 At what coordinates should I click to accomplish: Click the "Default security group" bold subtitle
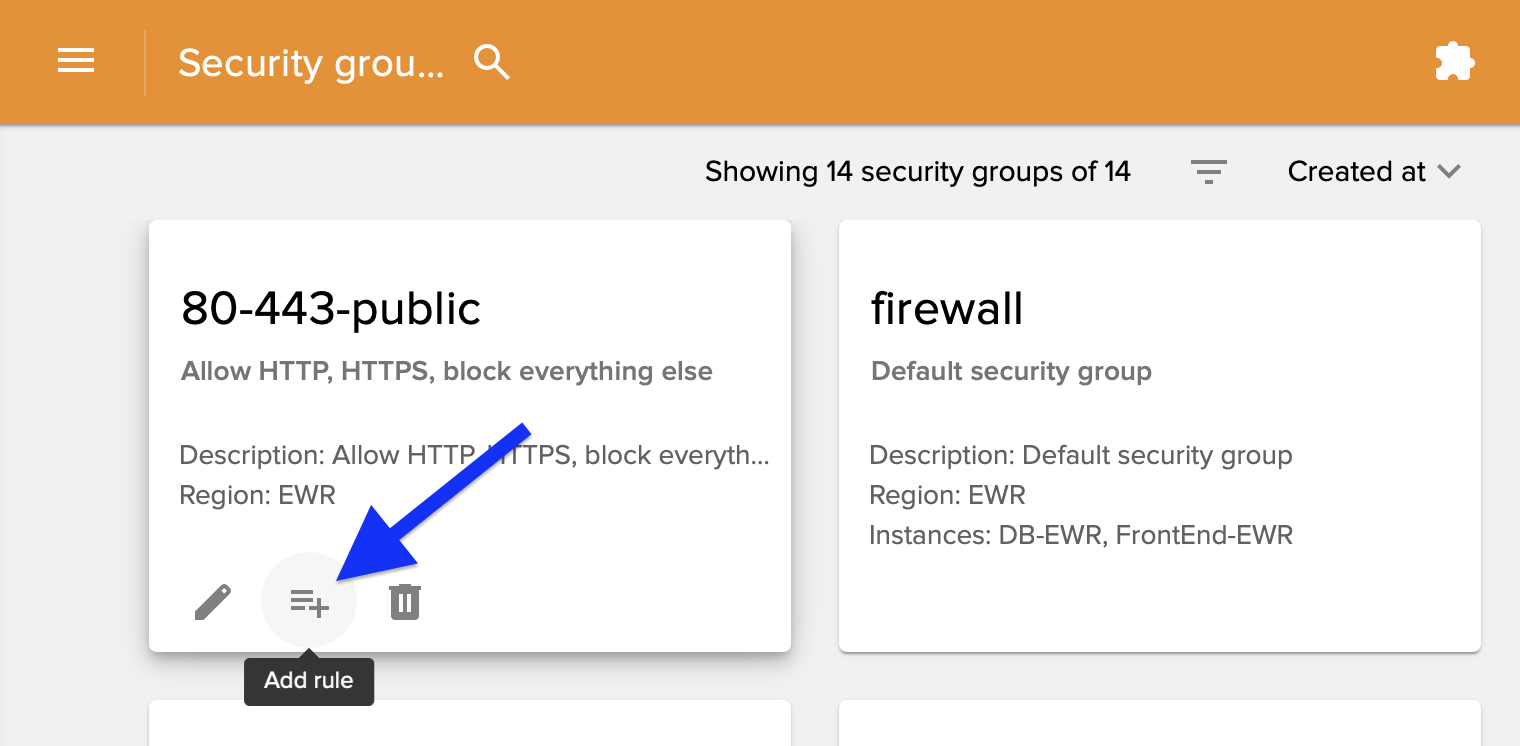(1011, 372)
